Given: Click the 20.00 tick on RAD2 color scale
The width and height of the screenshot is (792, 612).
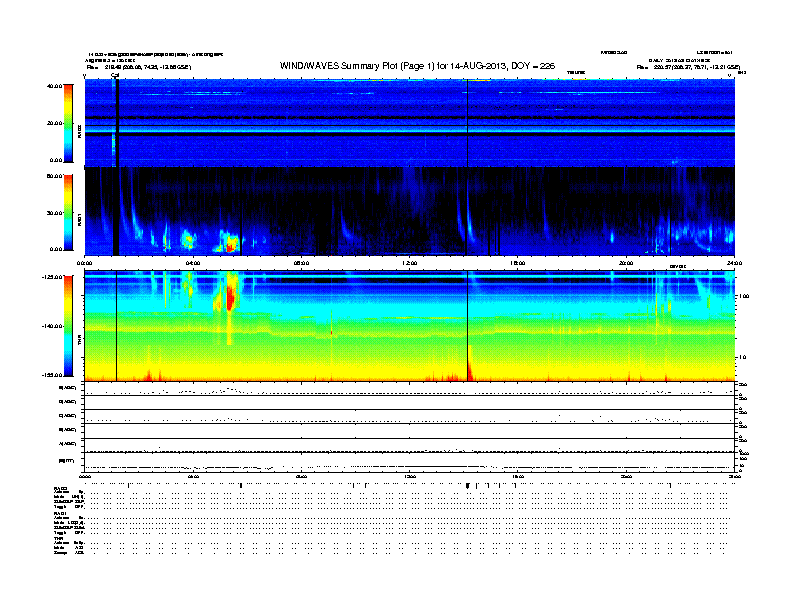Looking at the screenshot, I should click(x=54, y=123).
